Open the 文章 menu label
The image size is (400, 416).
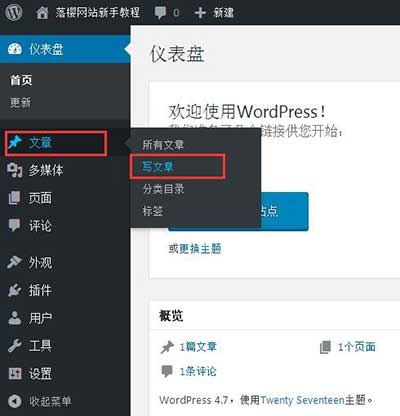pyautogui.click(x=40, y=143)
